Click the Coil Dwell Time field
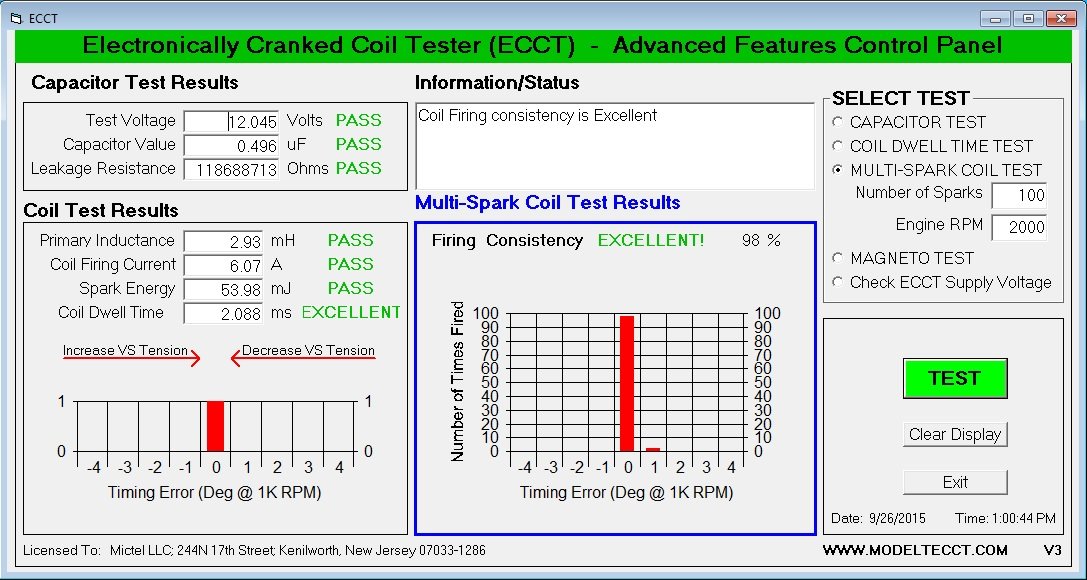This screenshot has width=1087, height=580. (x=225, y=313)
